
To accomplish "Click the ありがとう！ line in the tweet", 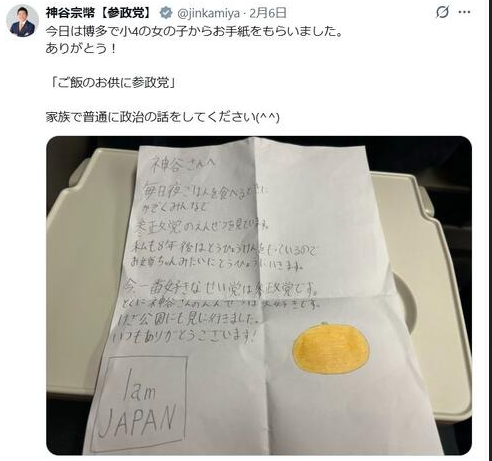I will coord(81,49).
